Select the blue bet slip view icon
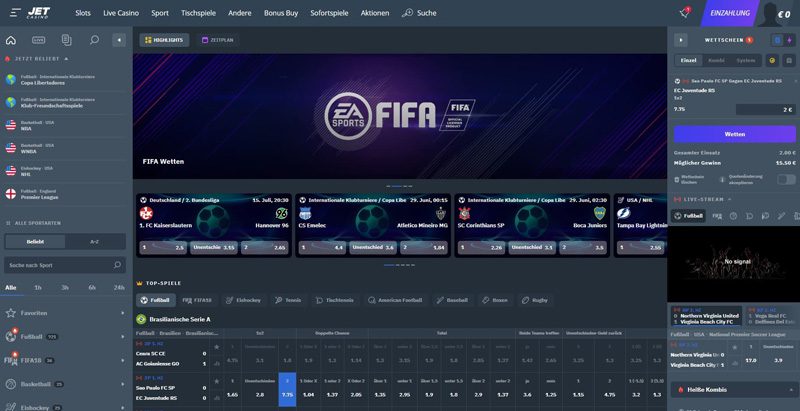 (777, 40)
